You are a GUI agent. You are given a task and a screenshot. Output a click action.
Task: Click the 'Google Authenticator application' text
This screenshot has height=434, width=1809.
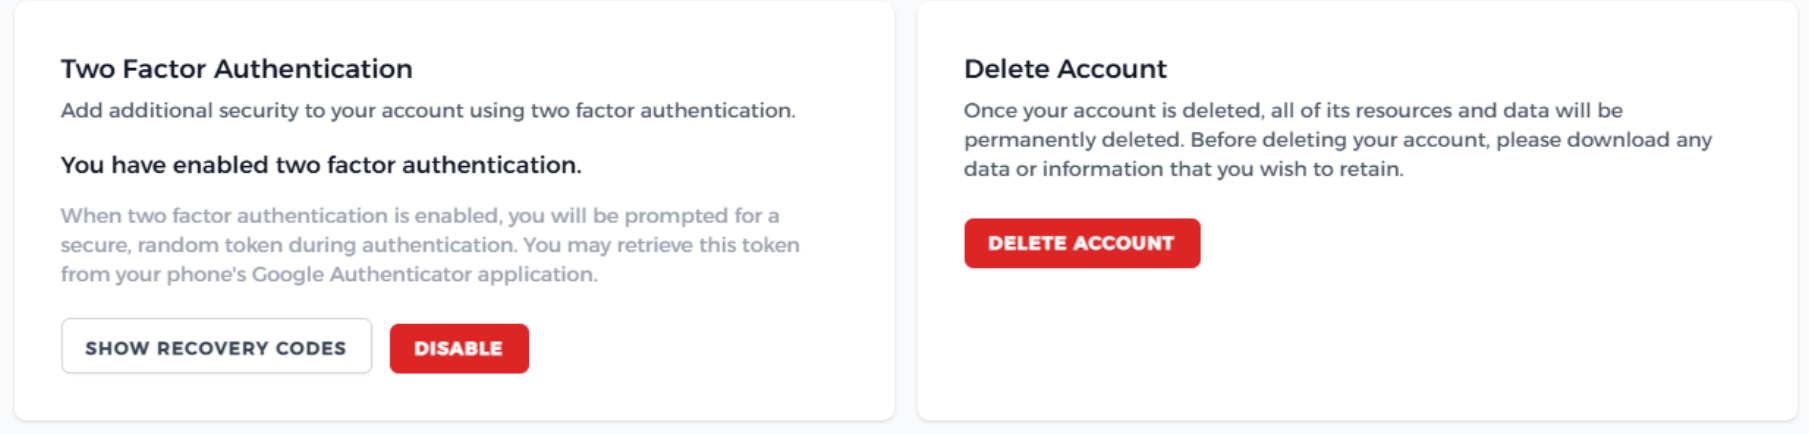coord(424,274)
